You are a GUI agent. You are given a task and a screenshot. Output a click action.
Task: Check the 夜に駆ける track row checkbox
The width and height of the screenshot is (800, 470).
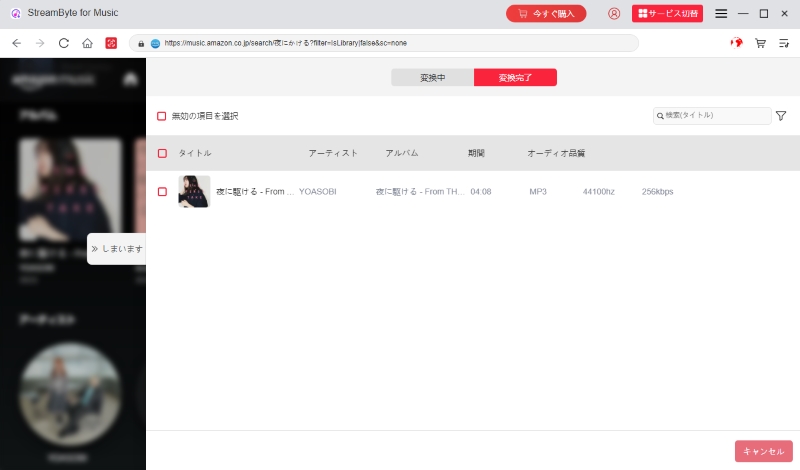(x=162, y=191)
